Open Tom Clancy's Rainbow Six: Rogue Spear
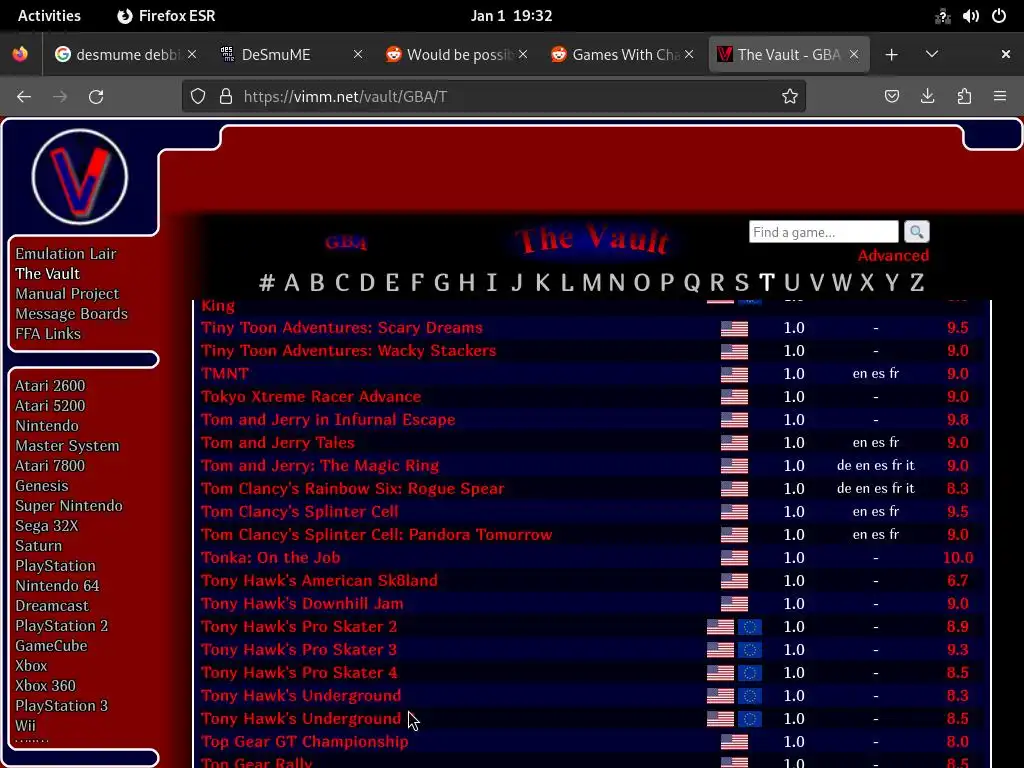The height and width of the screenshot is (768, 1024). tap(353, 488)
